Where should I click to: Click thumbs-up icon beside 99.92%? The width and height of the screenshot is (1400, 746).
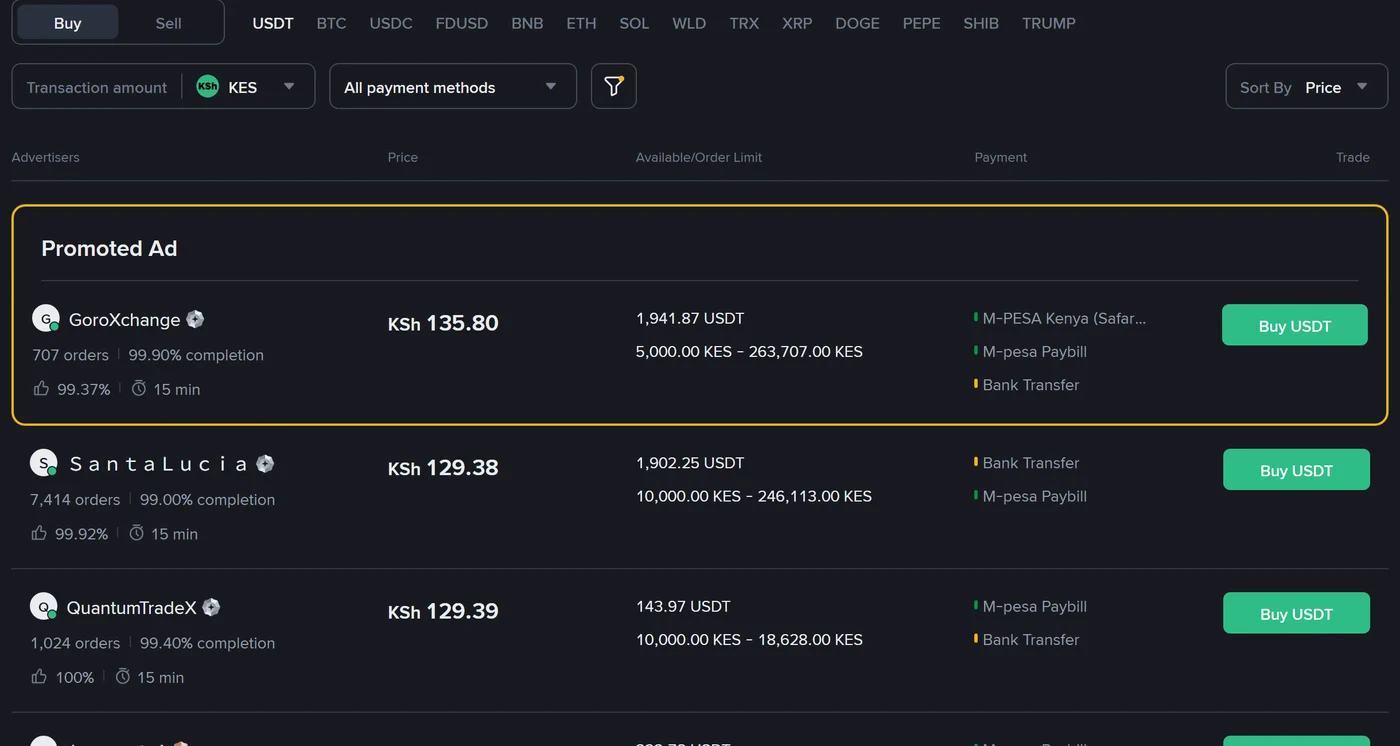click(x=39, y=533)
